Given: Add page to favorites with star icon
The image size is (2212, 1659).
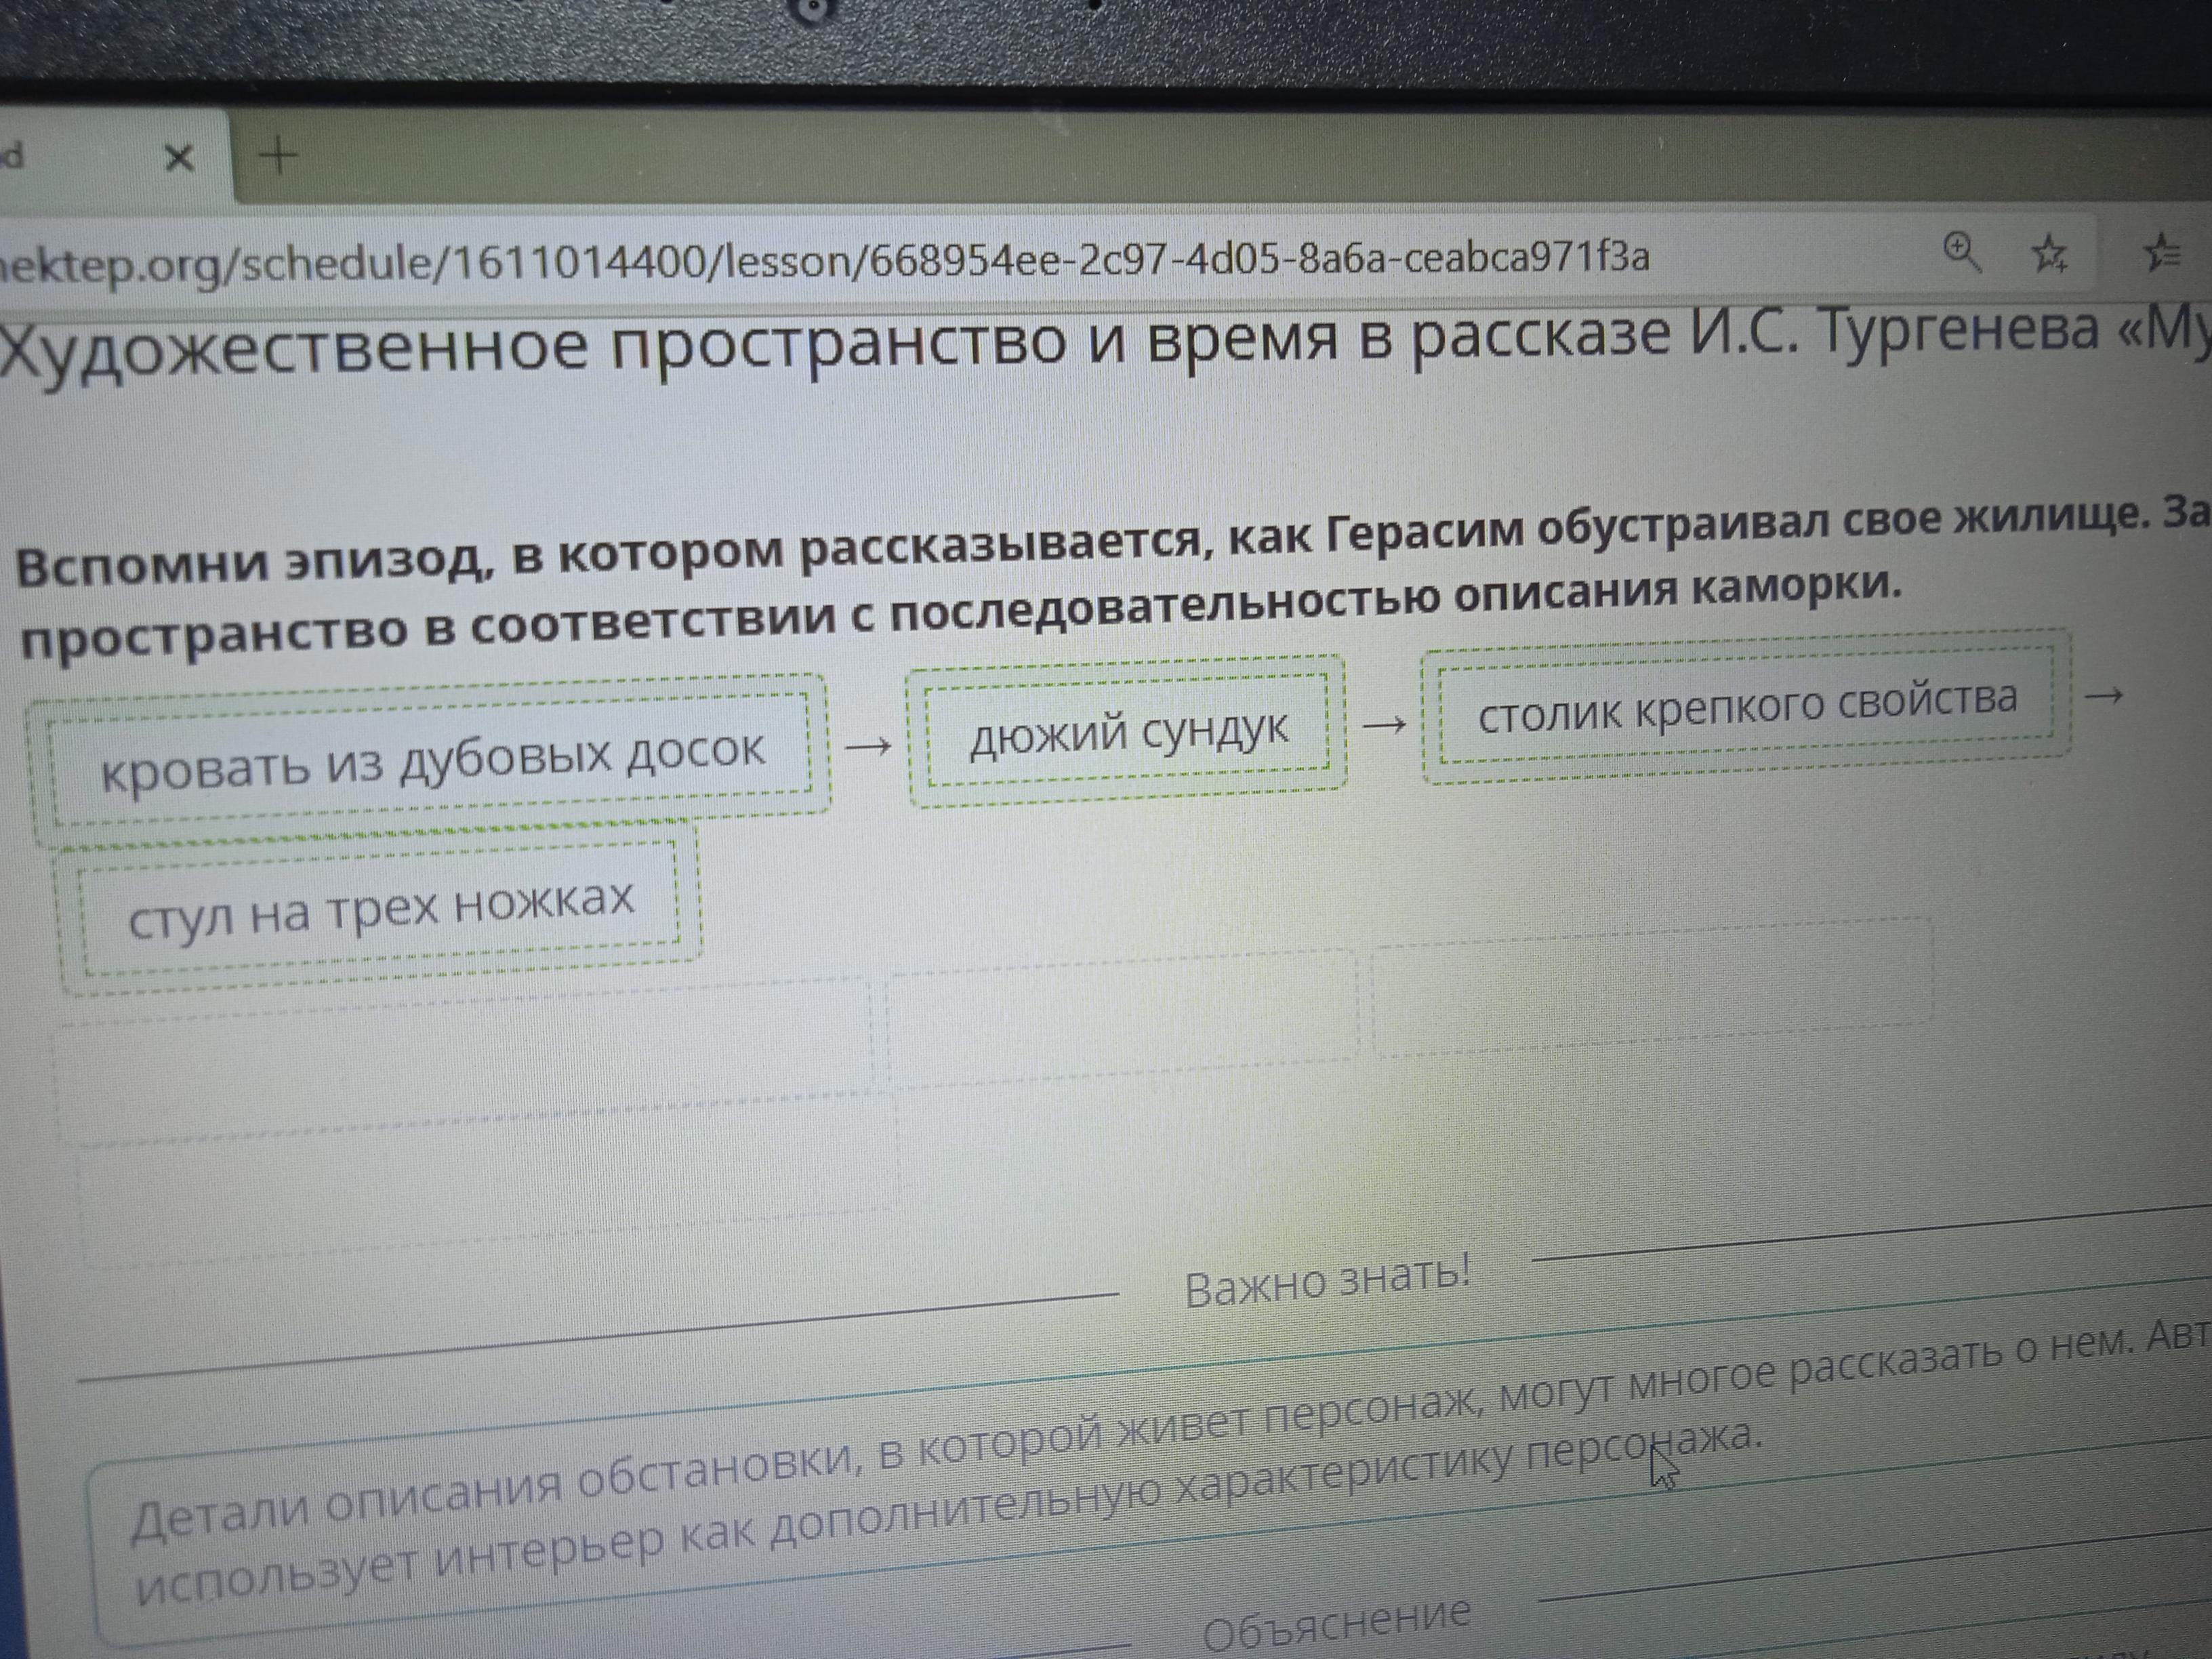Looking at the screenshot, I should pyautogui.click(x=2049, y=253).
